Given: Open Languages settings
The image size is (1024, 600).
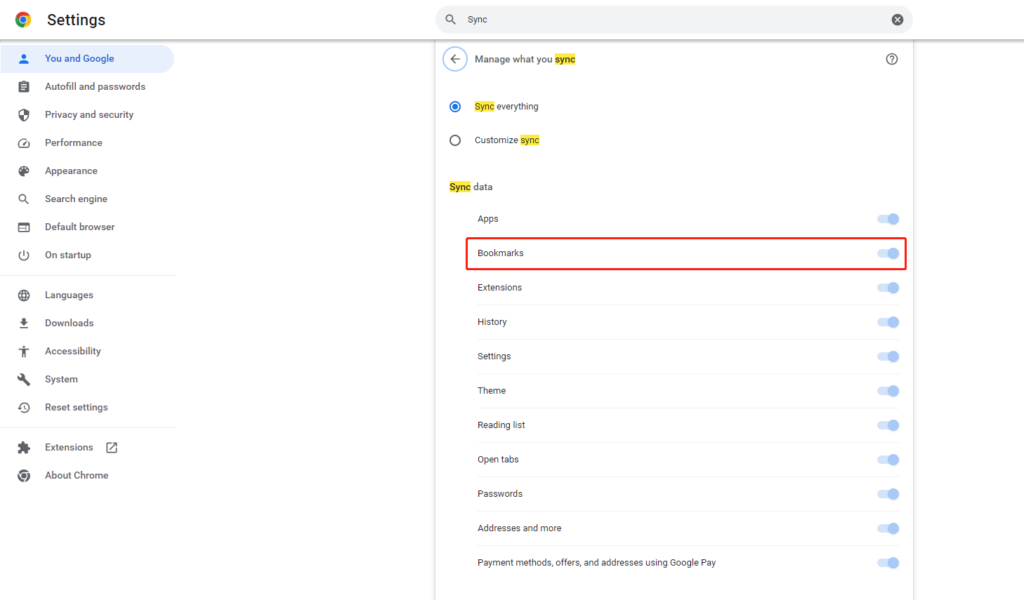Looking at the screenshot, I should pyautogui.click(x=88, y=295).
